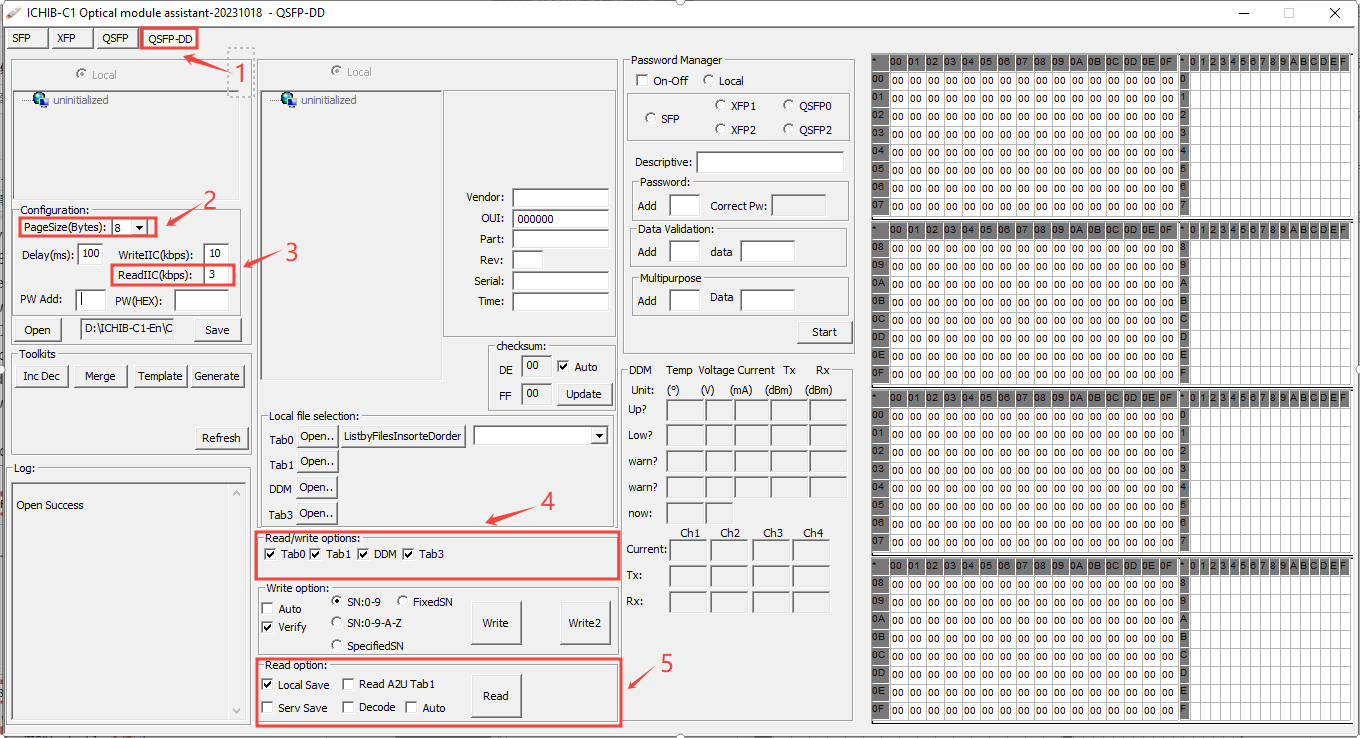This screenshot has width=1360, height=738.
Task: Switch to the SFP tab
Action: tap(25, 37)
